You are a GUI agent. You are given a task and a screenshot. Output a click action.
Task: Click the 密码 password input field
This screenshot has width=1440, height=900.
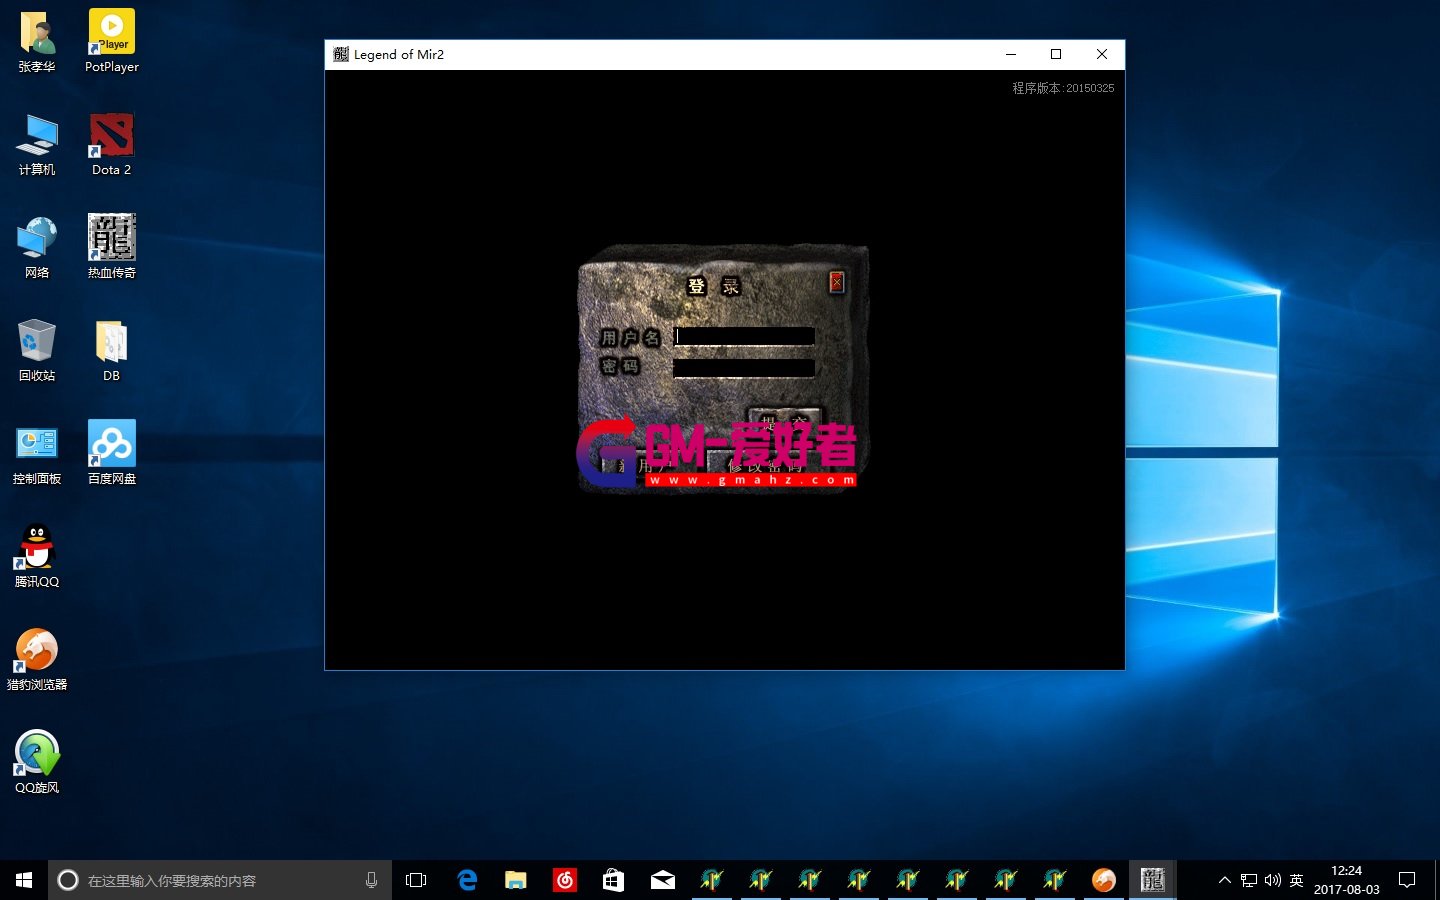pyautogui.click(x=744, y=367)
